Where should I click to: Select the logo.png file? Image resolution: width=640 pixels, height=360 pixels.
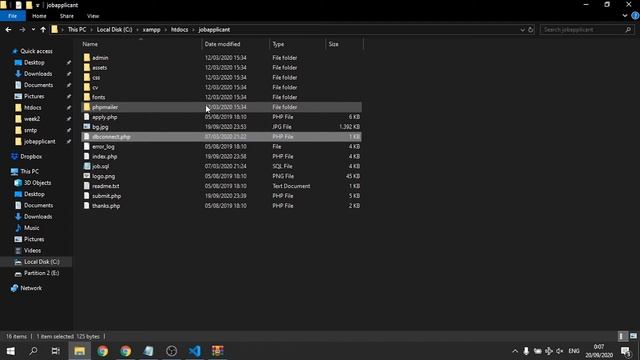coord(221,176)
